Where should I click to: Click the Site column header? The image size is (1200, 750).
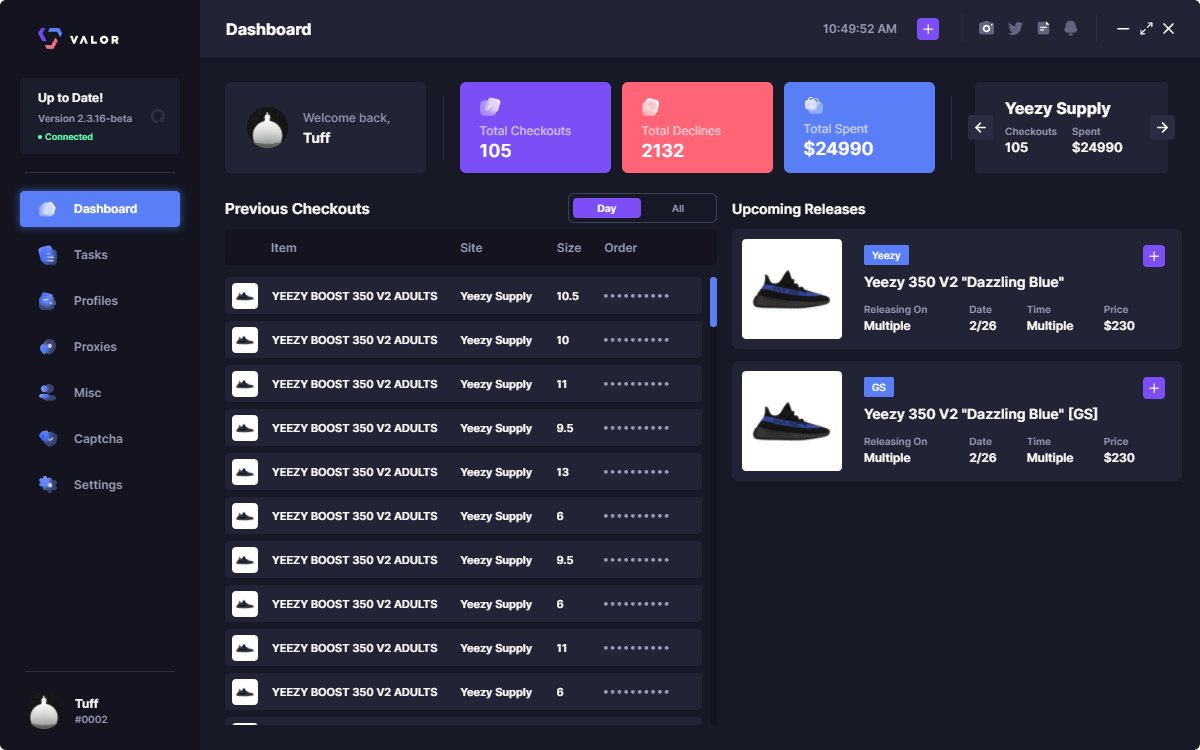tap(471, 248)
